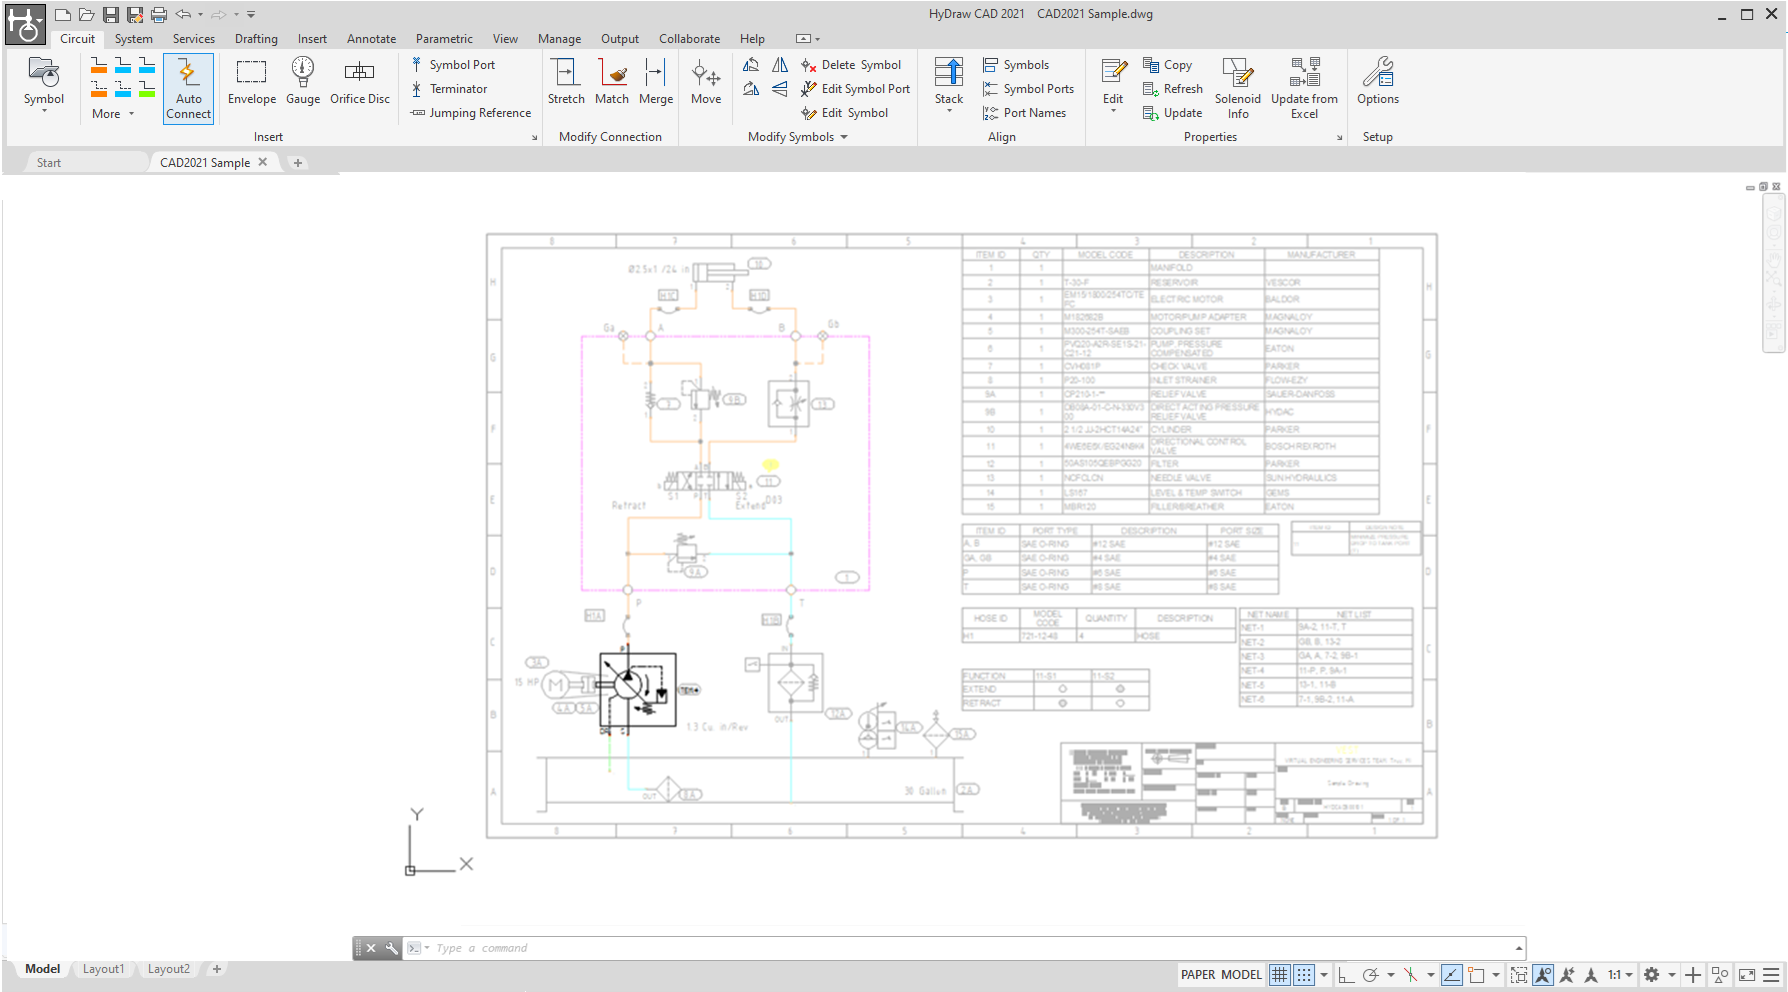The image size is (1788, 992).
Task: Toggle grid display in status bar
Action: [x=1279, y=975]
